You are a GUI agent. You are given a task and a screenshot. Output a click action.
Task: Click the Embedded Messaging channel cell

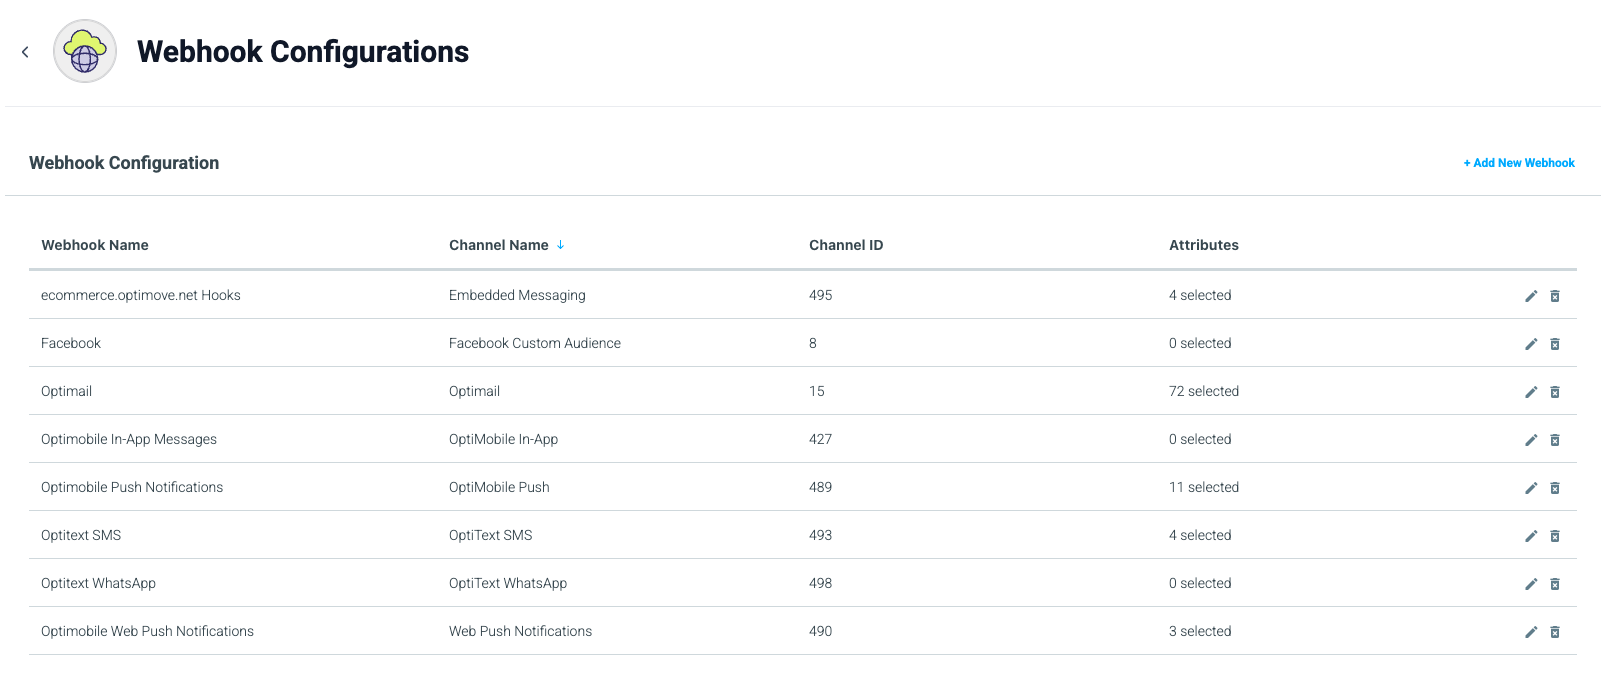click(517, 295)
